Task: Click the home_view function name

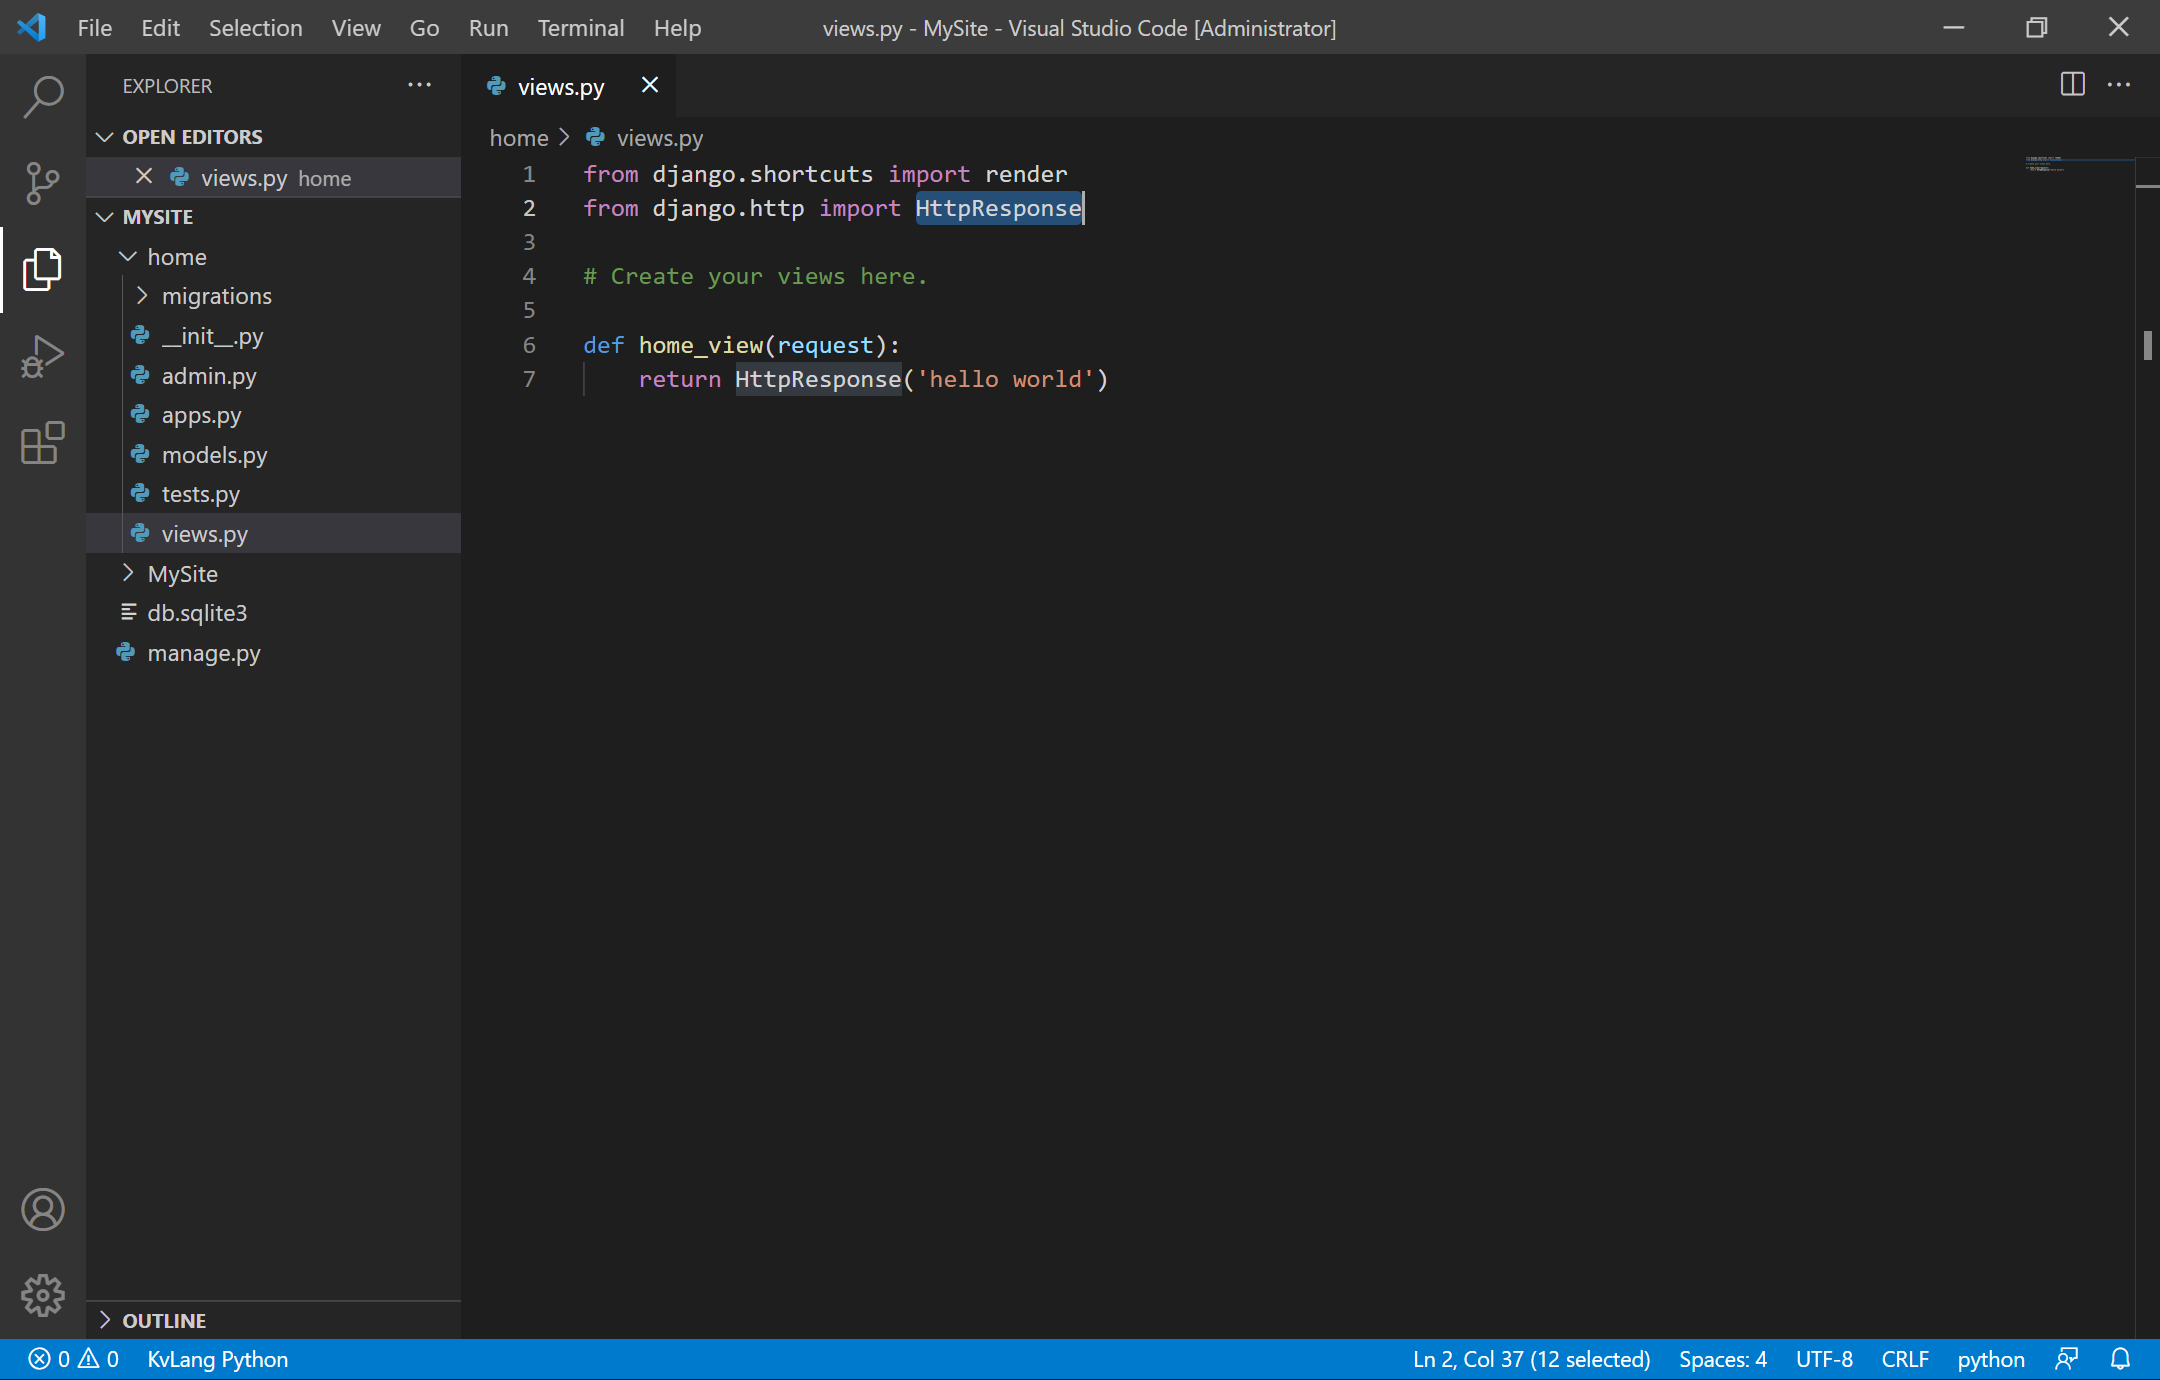Action: [x=701, y=345]
